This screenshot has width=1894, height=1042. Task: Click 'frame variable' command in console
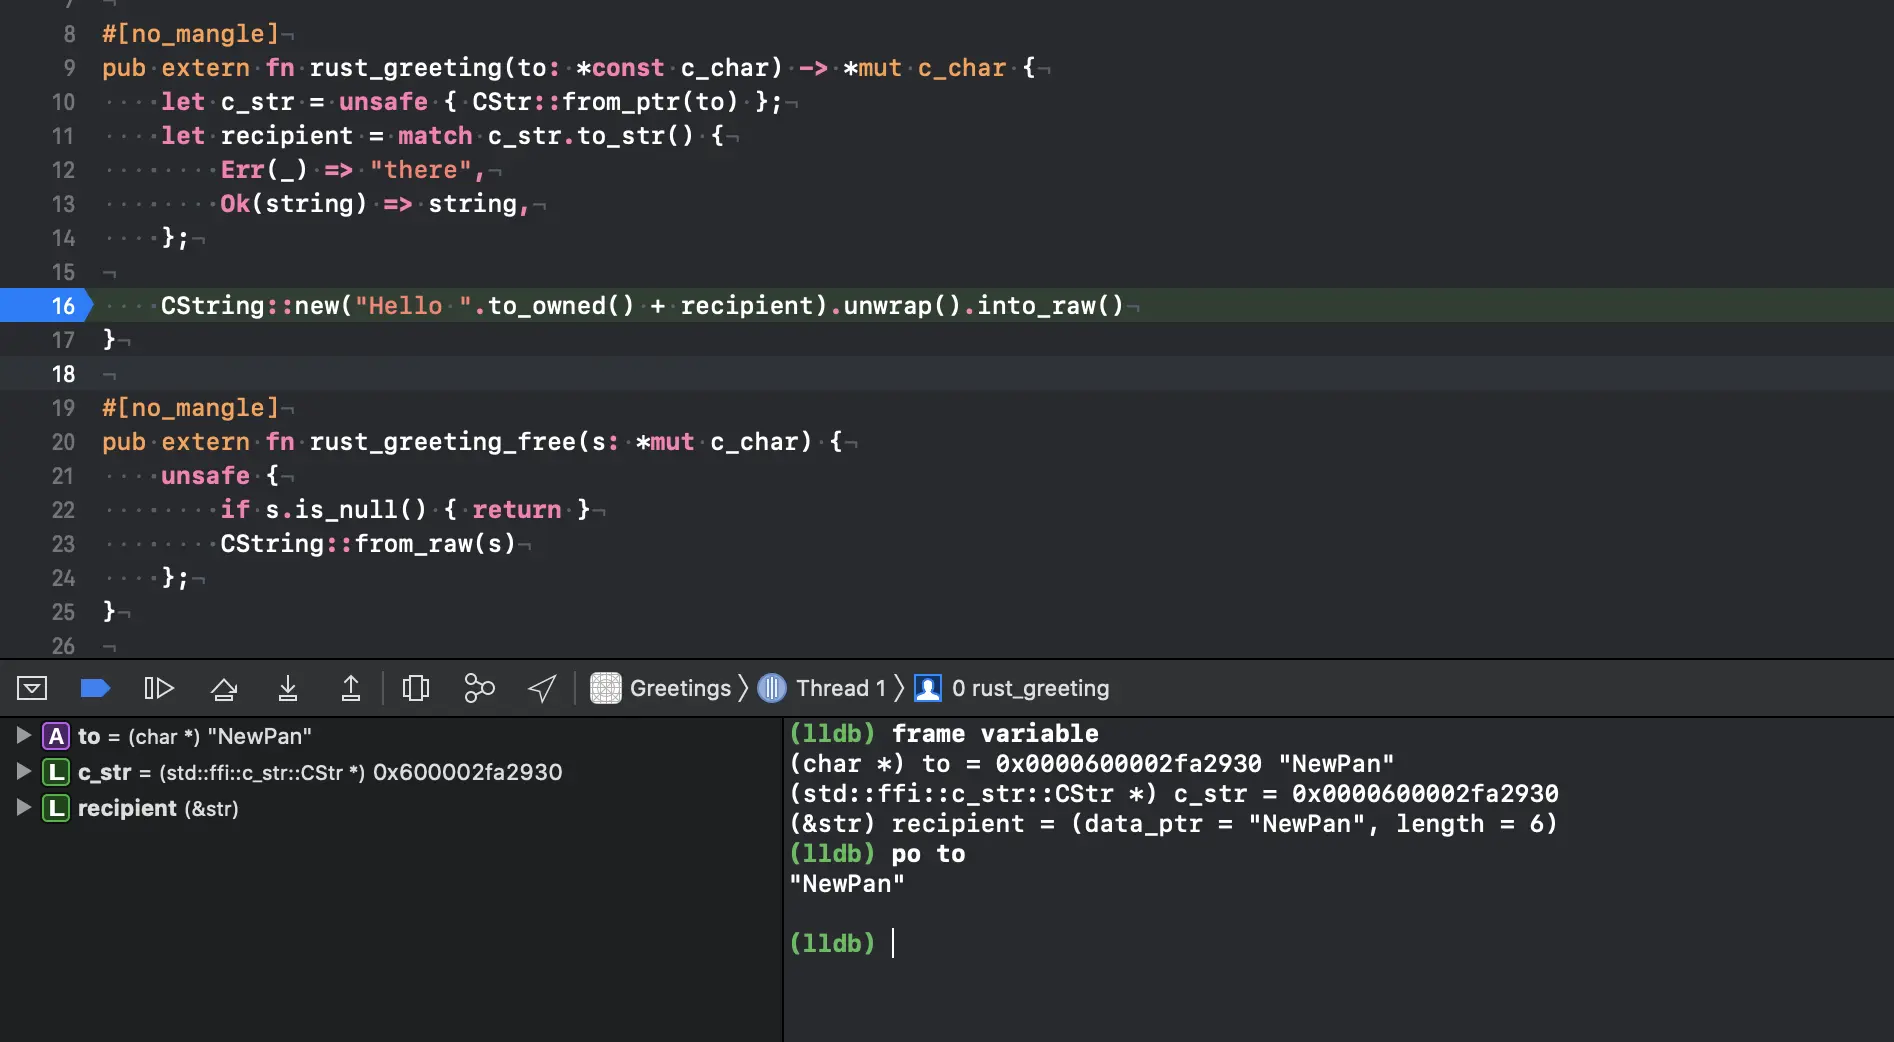click(x=995, y=734)
